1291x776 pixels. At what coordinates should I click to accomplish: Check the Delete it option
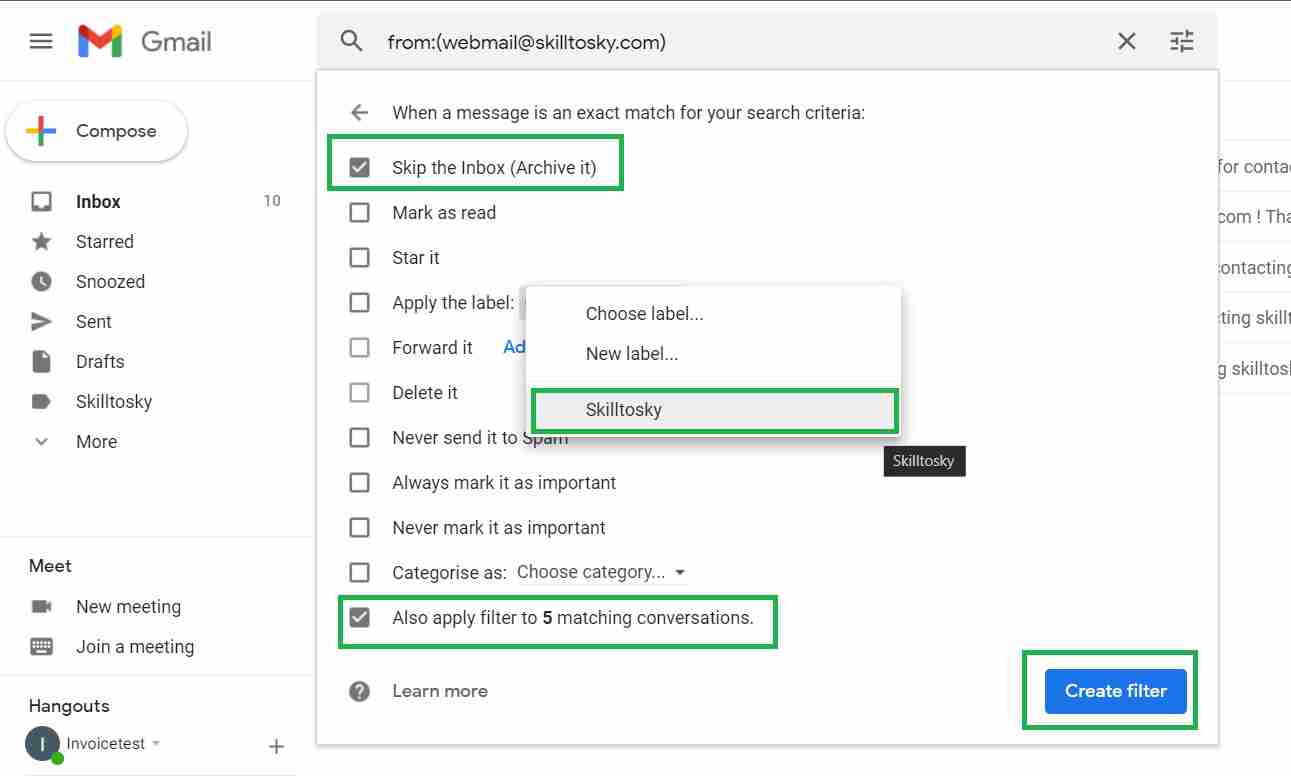[x=359, y=392]
